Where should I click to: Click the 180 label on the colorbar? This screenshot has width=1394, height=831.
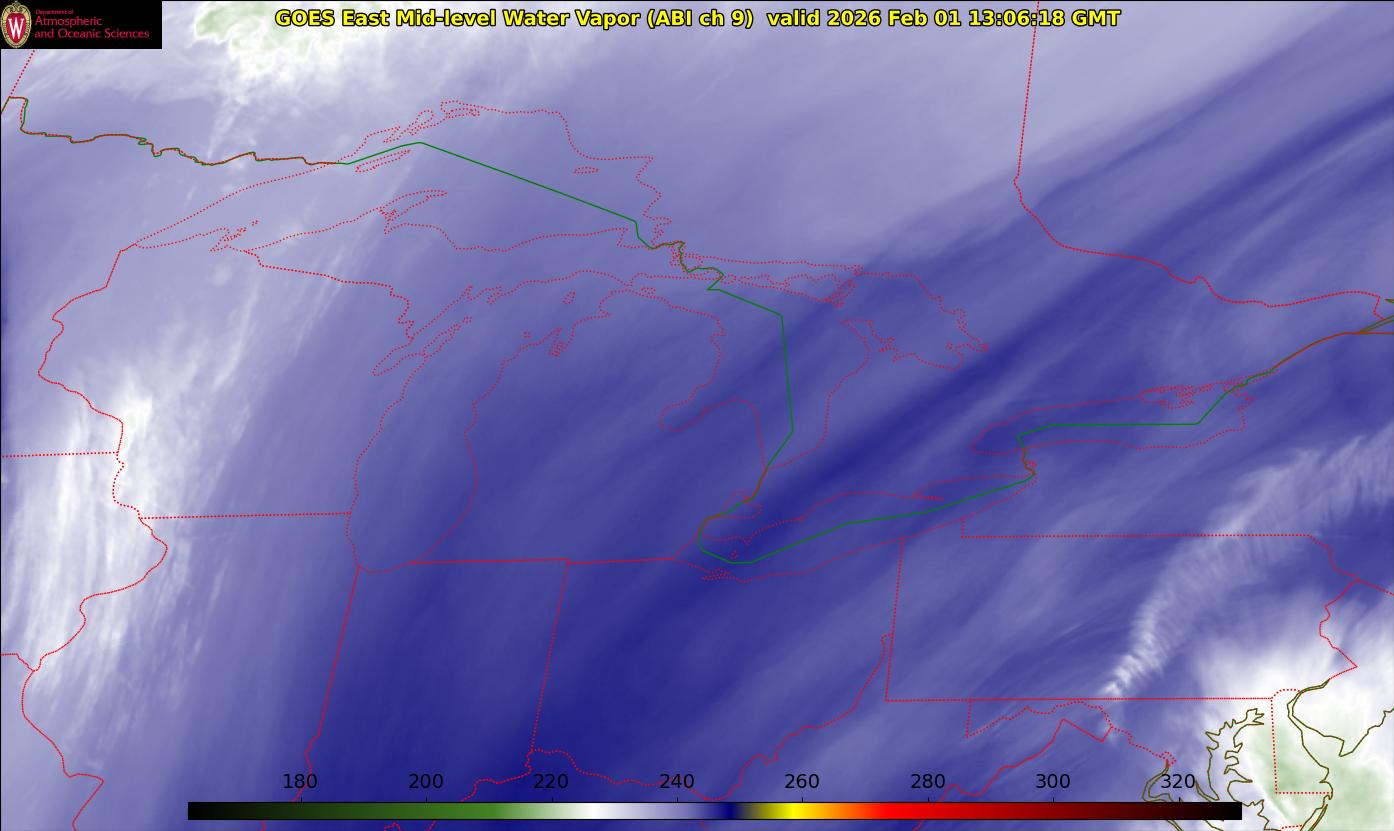(300, 782)
